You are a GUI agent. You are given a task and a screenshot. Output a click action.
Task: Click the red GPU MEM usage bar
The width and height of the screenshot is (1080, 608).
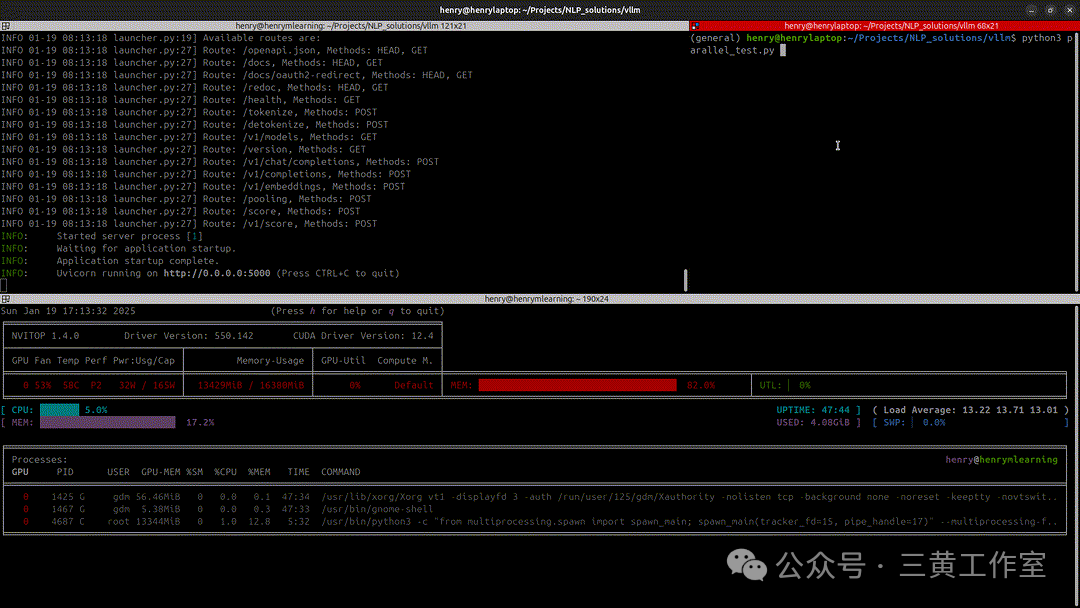coord(577,385)
